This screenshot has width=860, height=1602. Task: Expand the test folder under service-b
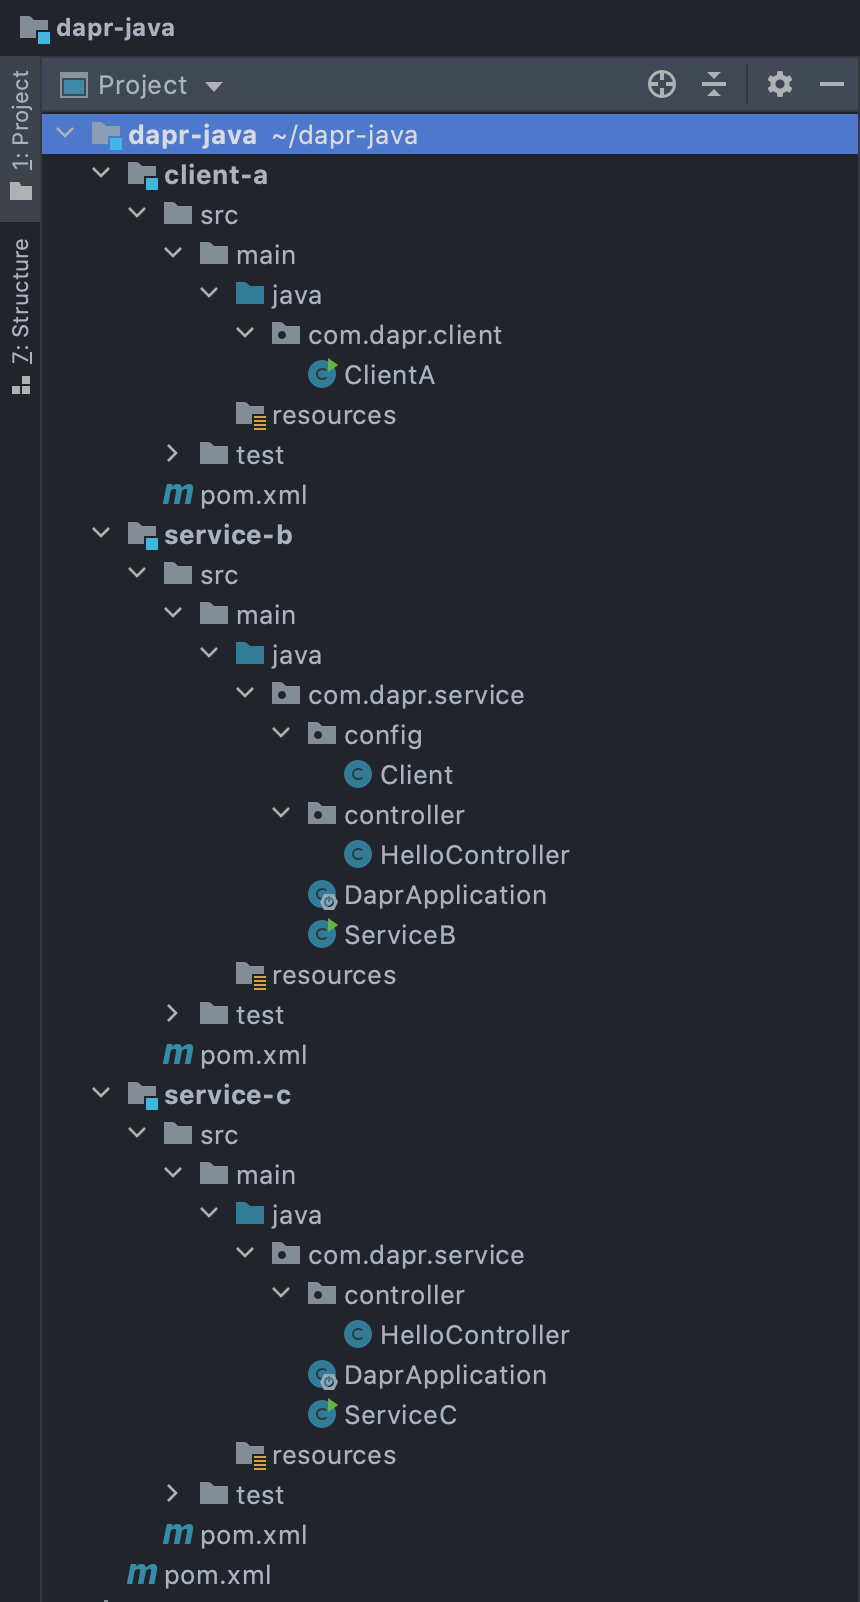tap(172, 1013)
